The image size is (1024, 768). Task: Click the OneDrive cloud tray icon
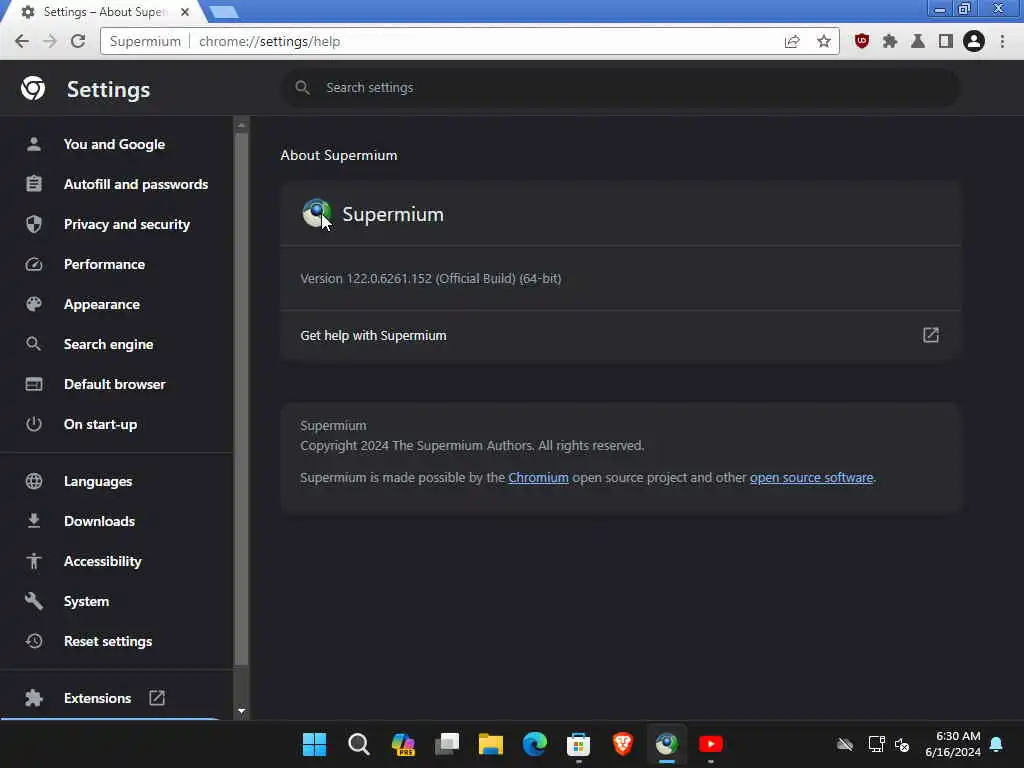[x=845, y=744]
